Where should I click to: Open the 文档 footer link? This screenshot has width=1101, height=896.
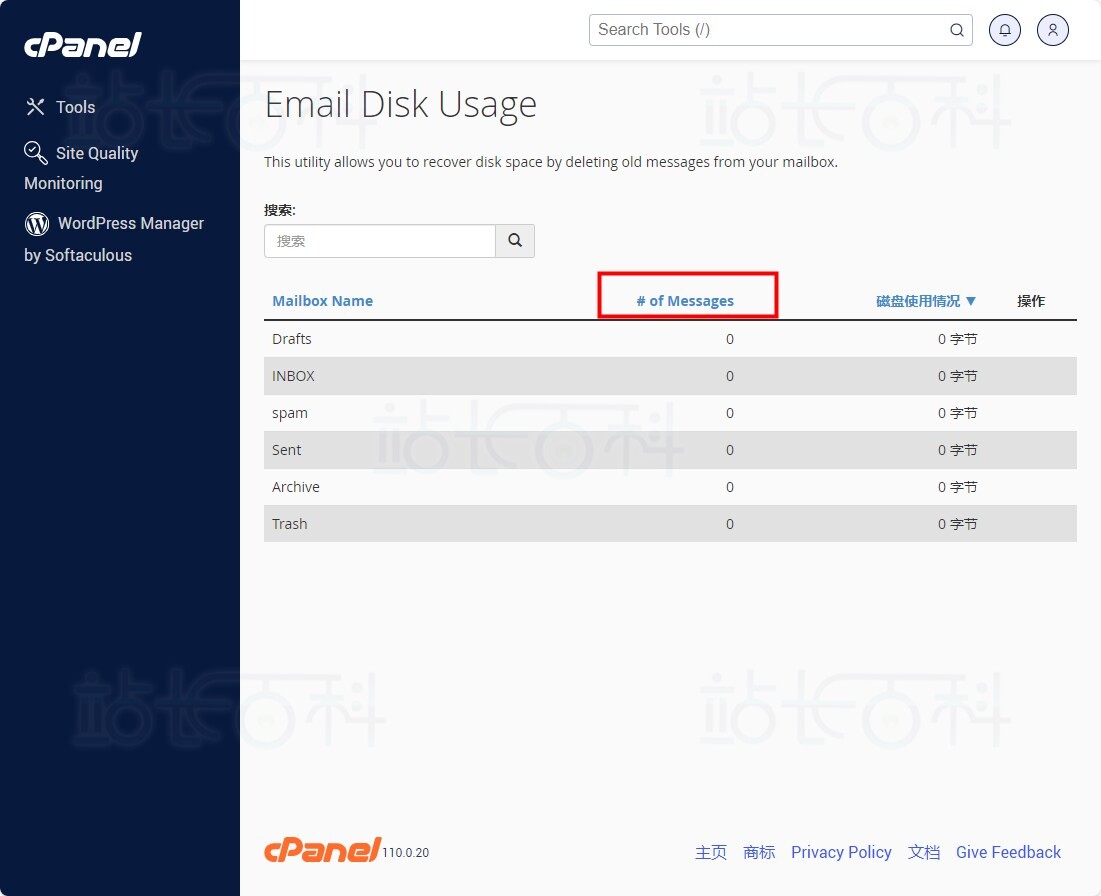pos(924,852)
